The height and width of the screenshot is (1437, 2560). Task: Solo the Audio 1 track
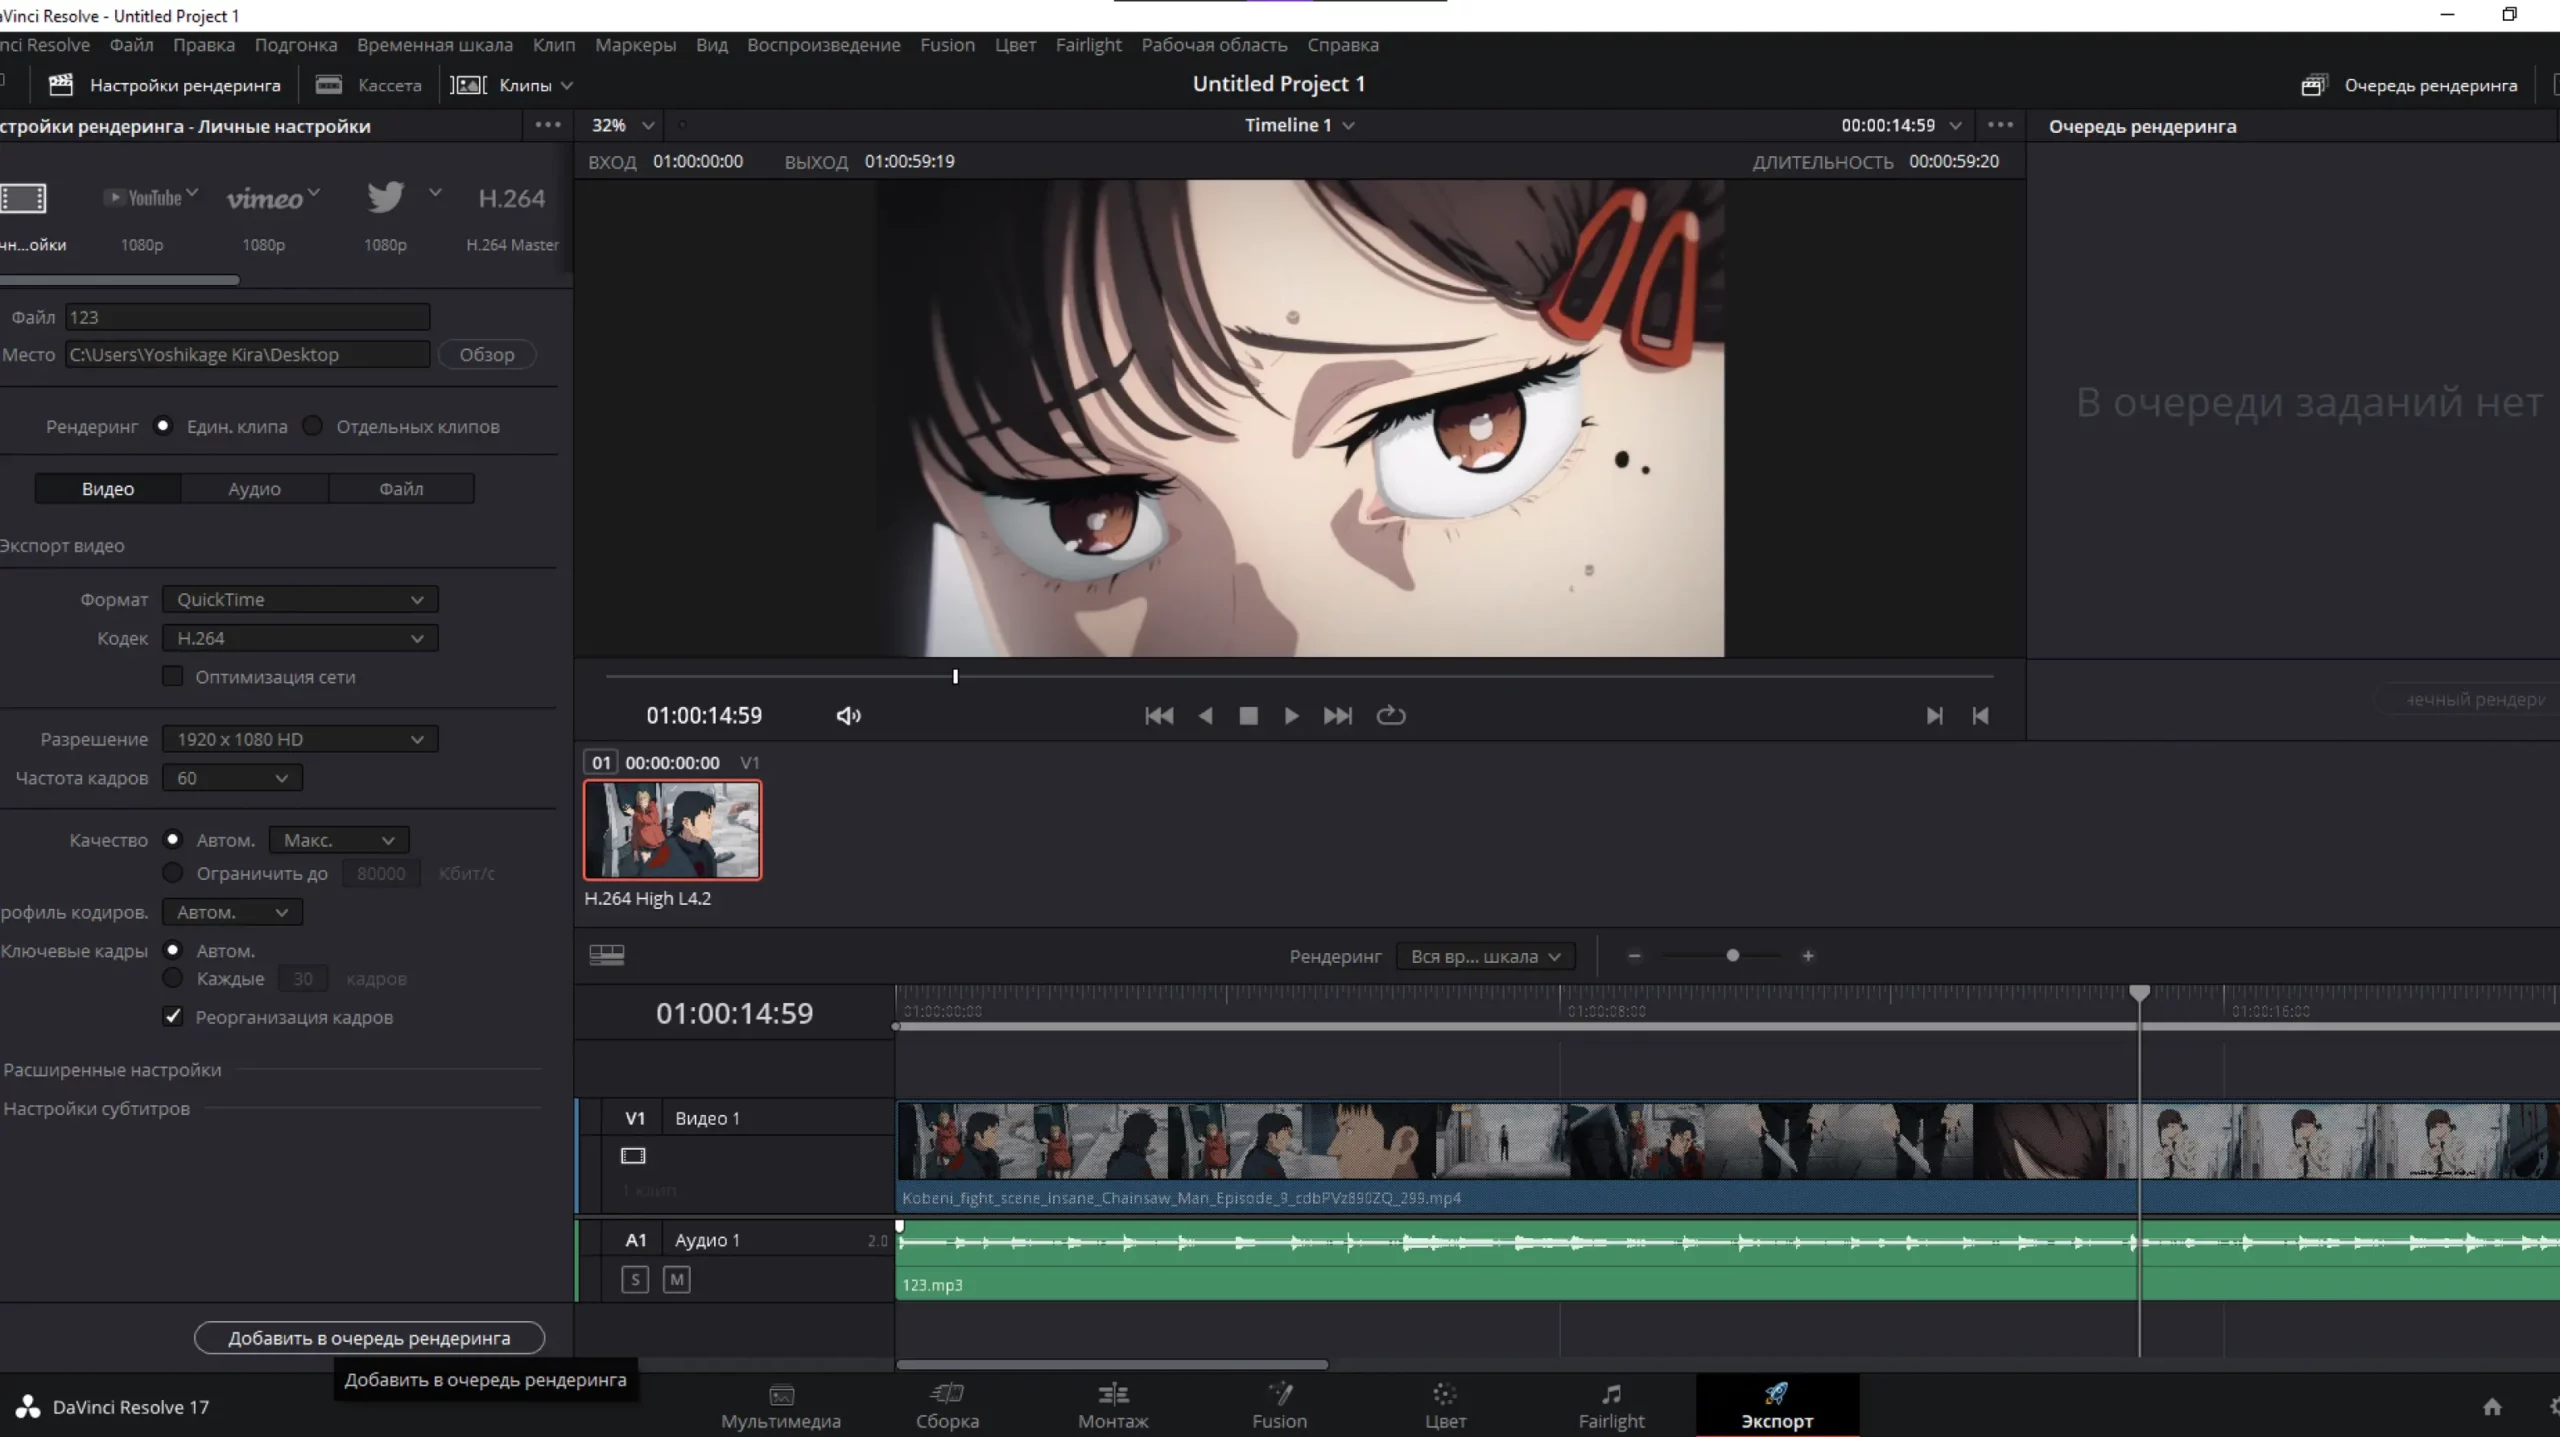[635, 1279]
